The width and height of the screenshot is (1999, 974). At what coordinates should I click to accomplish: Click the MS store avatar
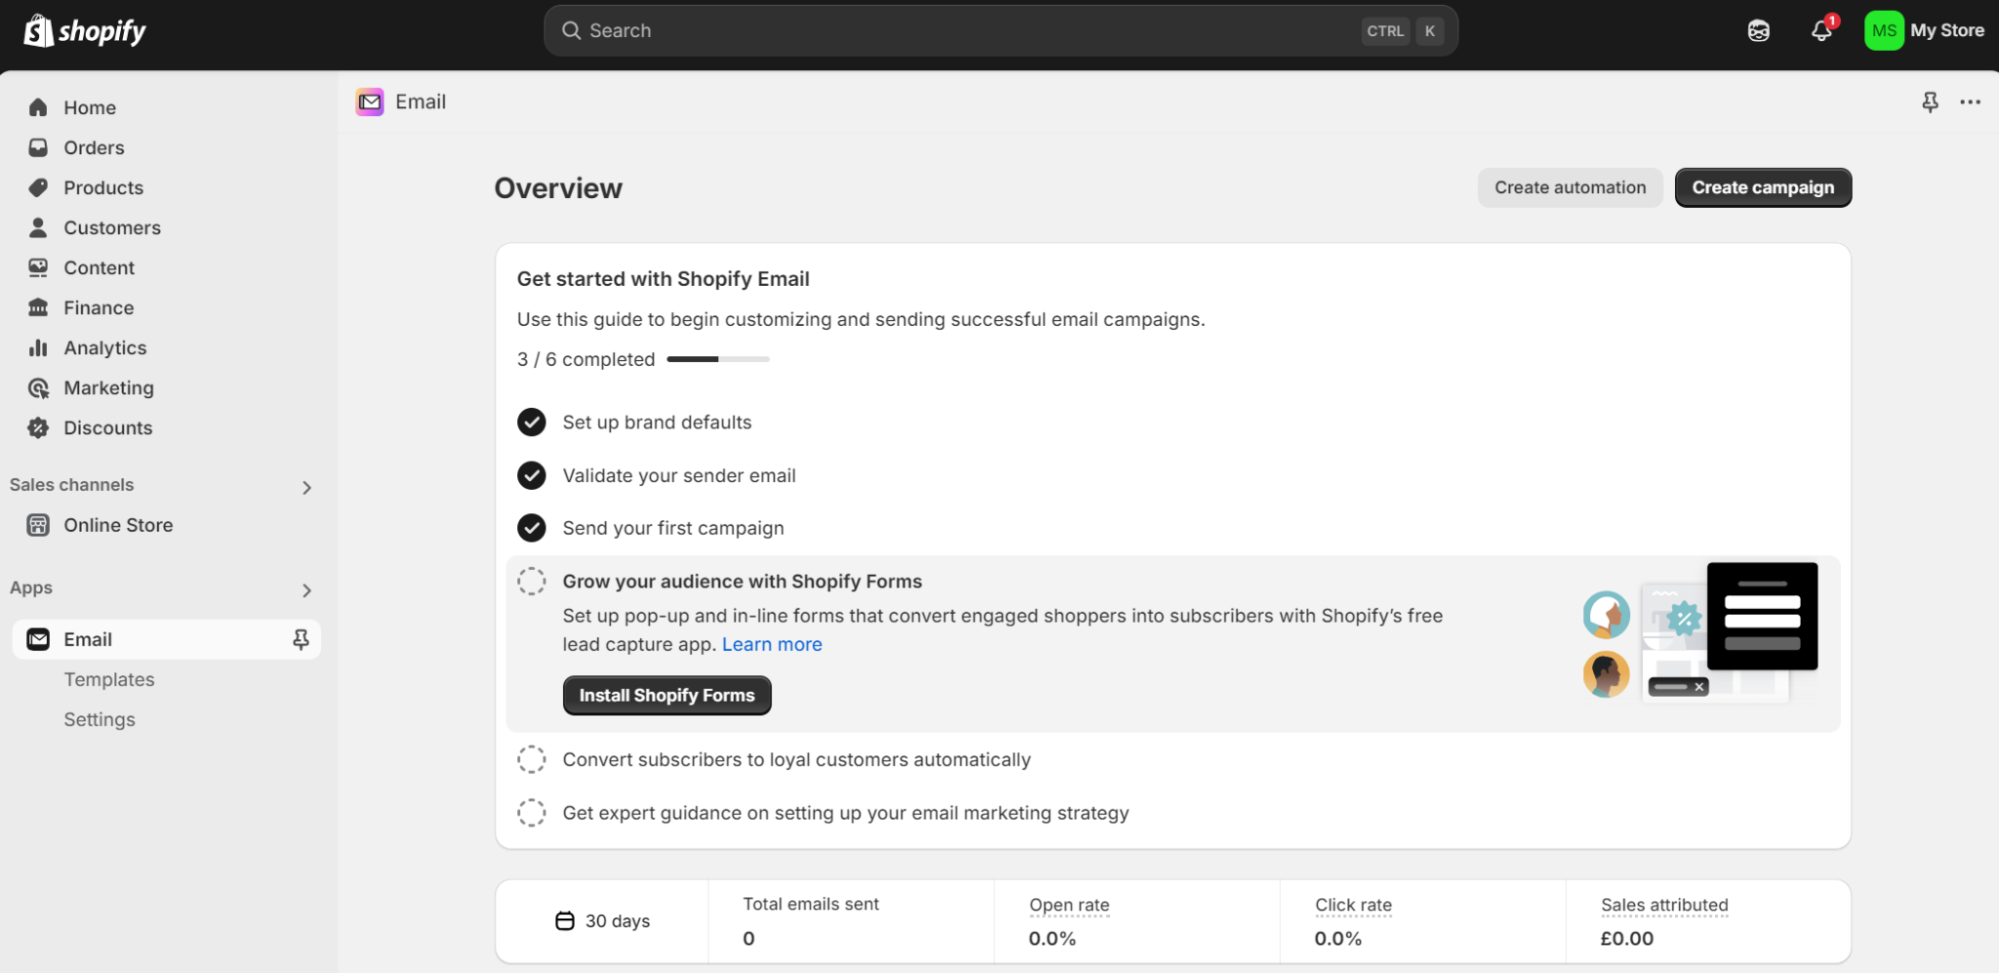(1884, 31)
